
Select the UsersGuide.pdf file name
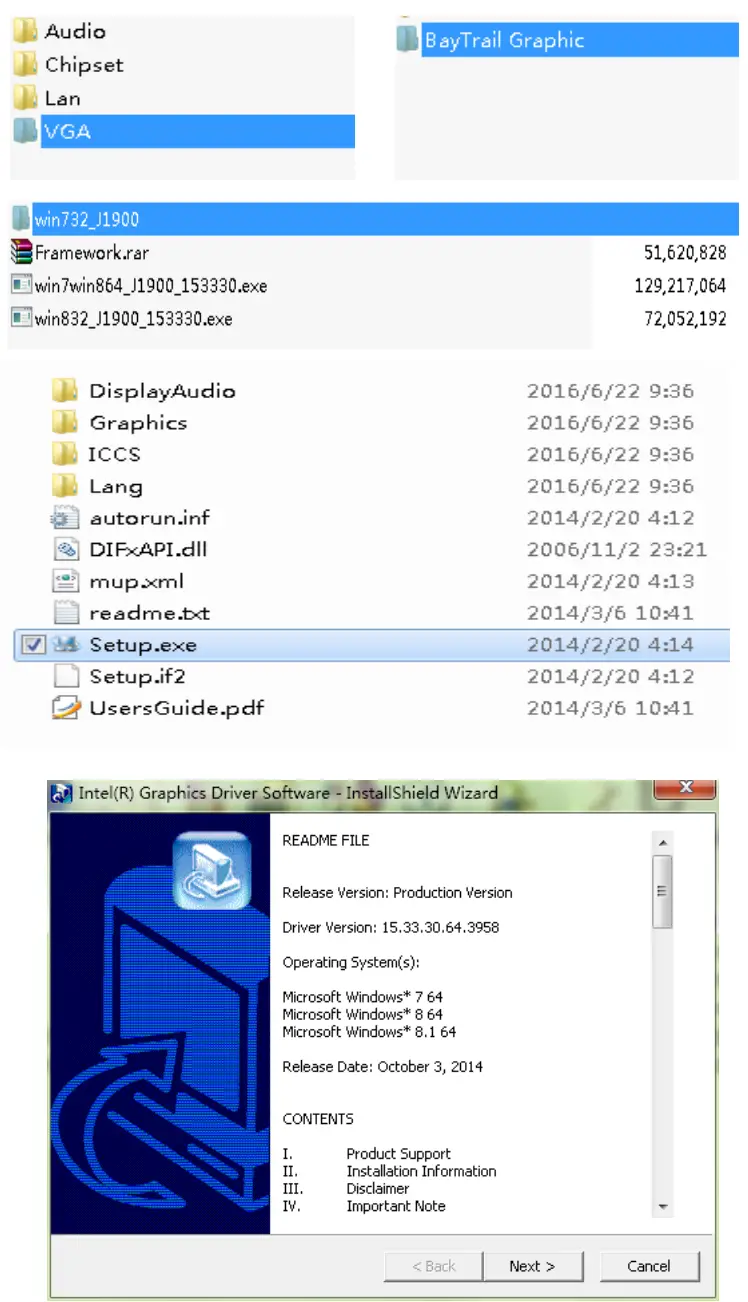[x=176, y=708]
